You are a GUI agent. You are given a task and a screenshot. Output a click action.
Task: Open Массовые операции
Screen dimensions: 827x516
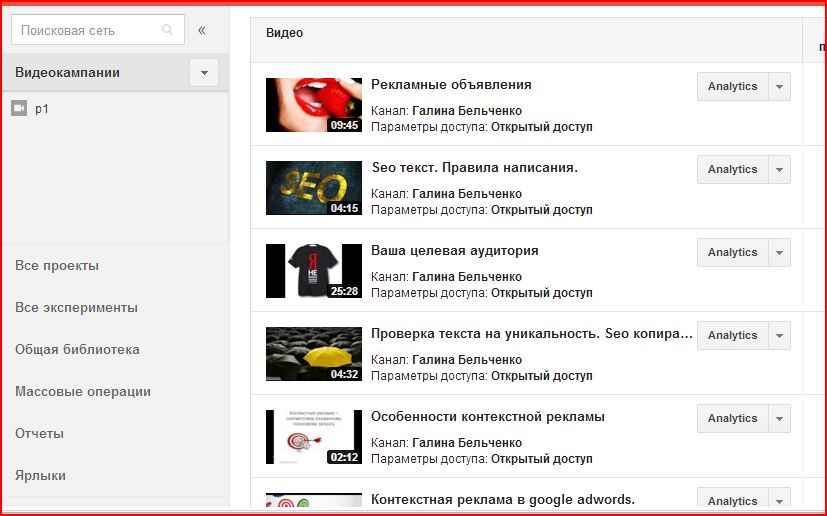point(83,391)
